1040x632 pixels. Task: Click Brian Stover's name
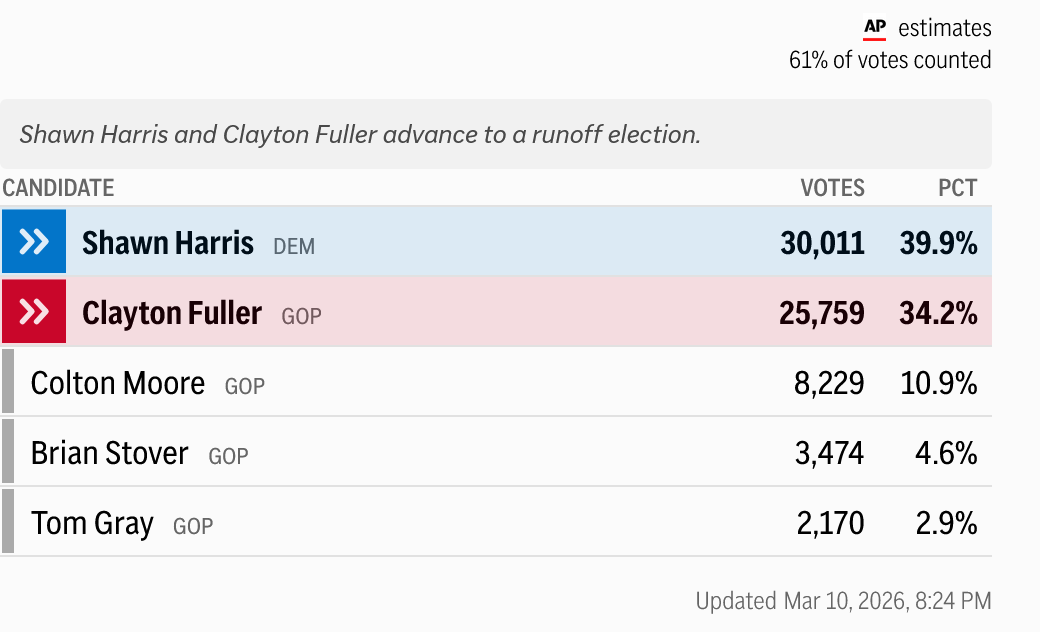pyautogui.click(x=110, y=453)
